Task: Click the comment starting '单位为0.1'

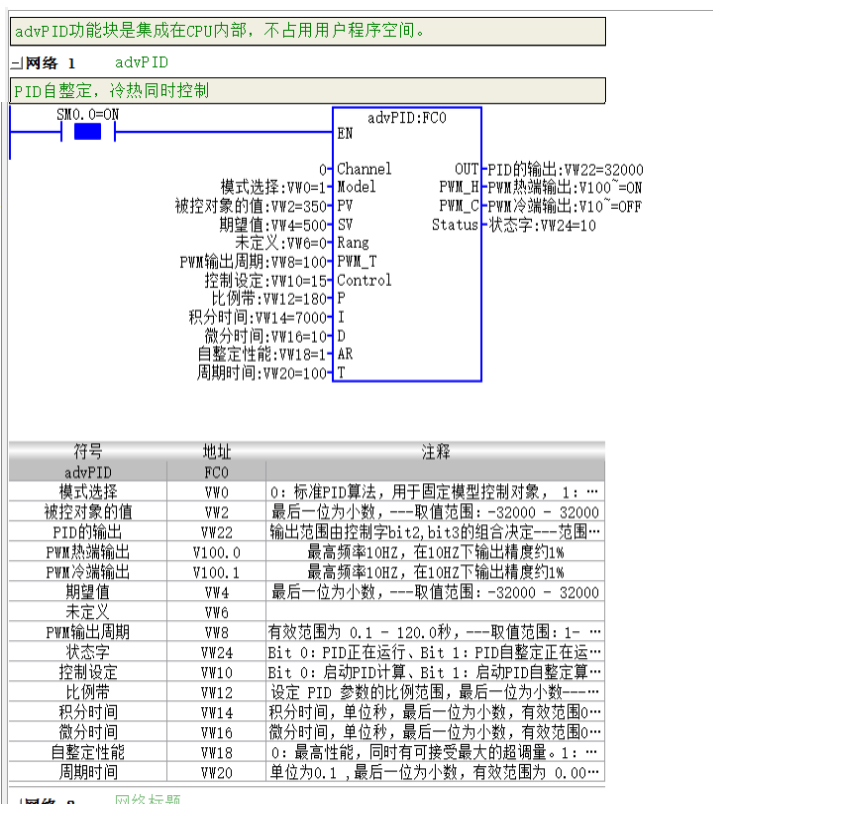Action: [x=435, y=773]
